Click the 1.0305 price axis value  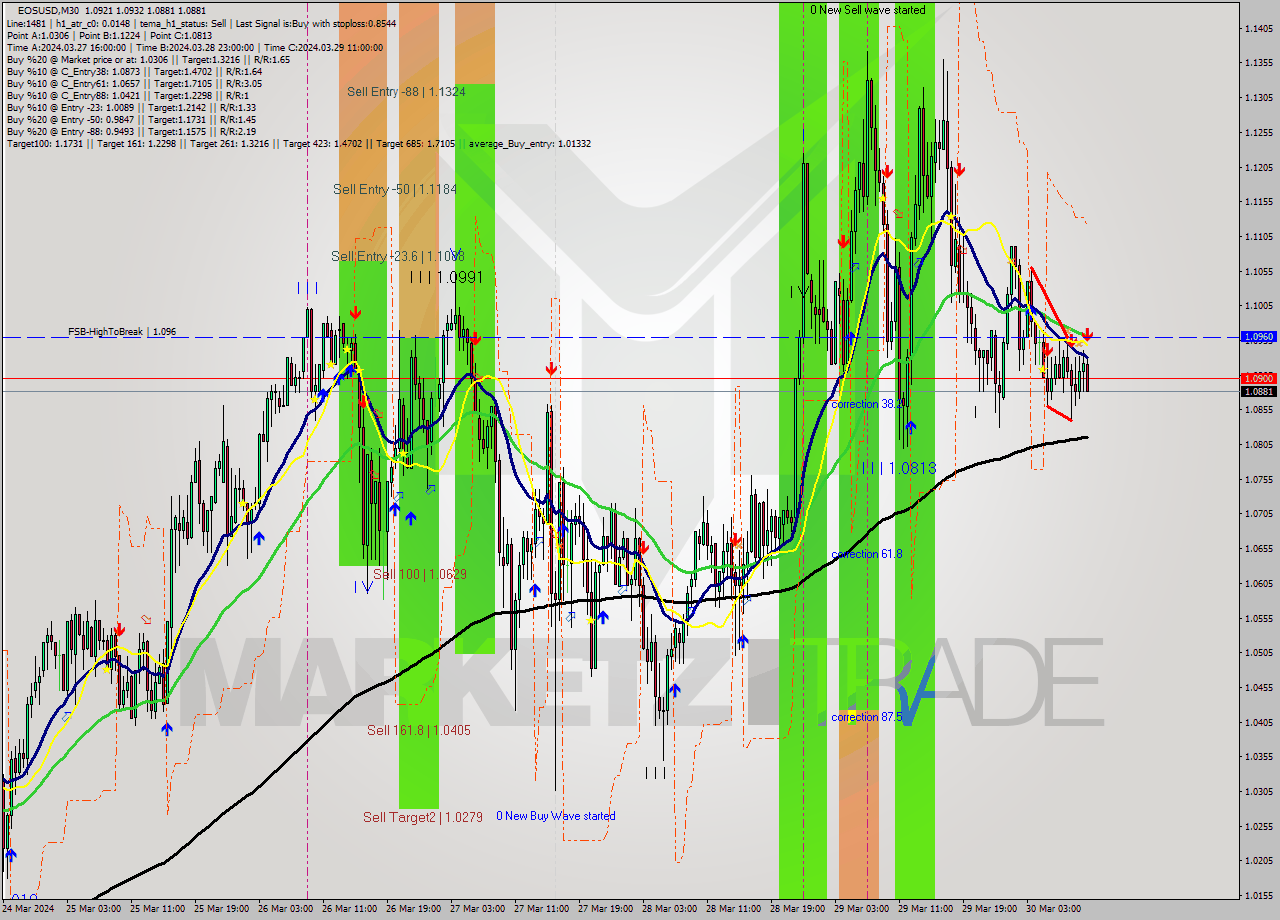click(x=1258, y=791)
